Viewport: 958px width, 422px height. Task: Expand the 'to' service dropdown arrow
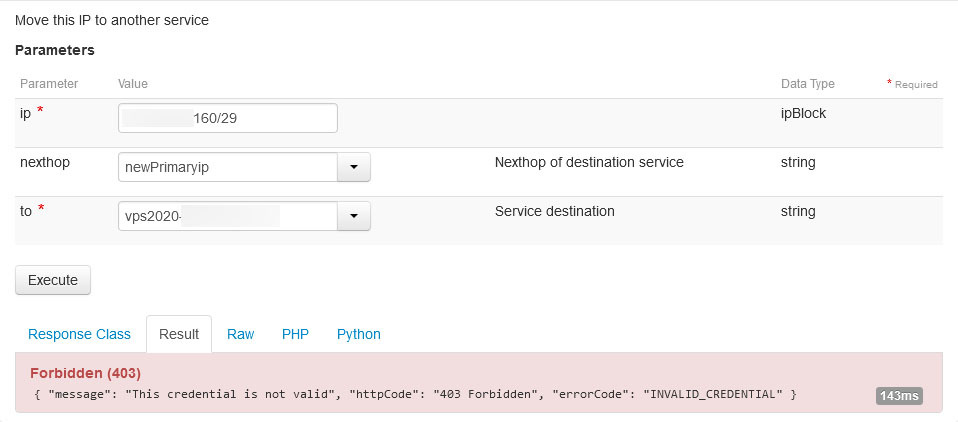point(354,216)
